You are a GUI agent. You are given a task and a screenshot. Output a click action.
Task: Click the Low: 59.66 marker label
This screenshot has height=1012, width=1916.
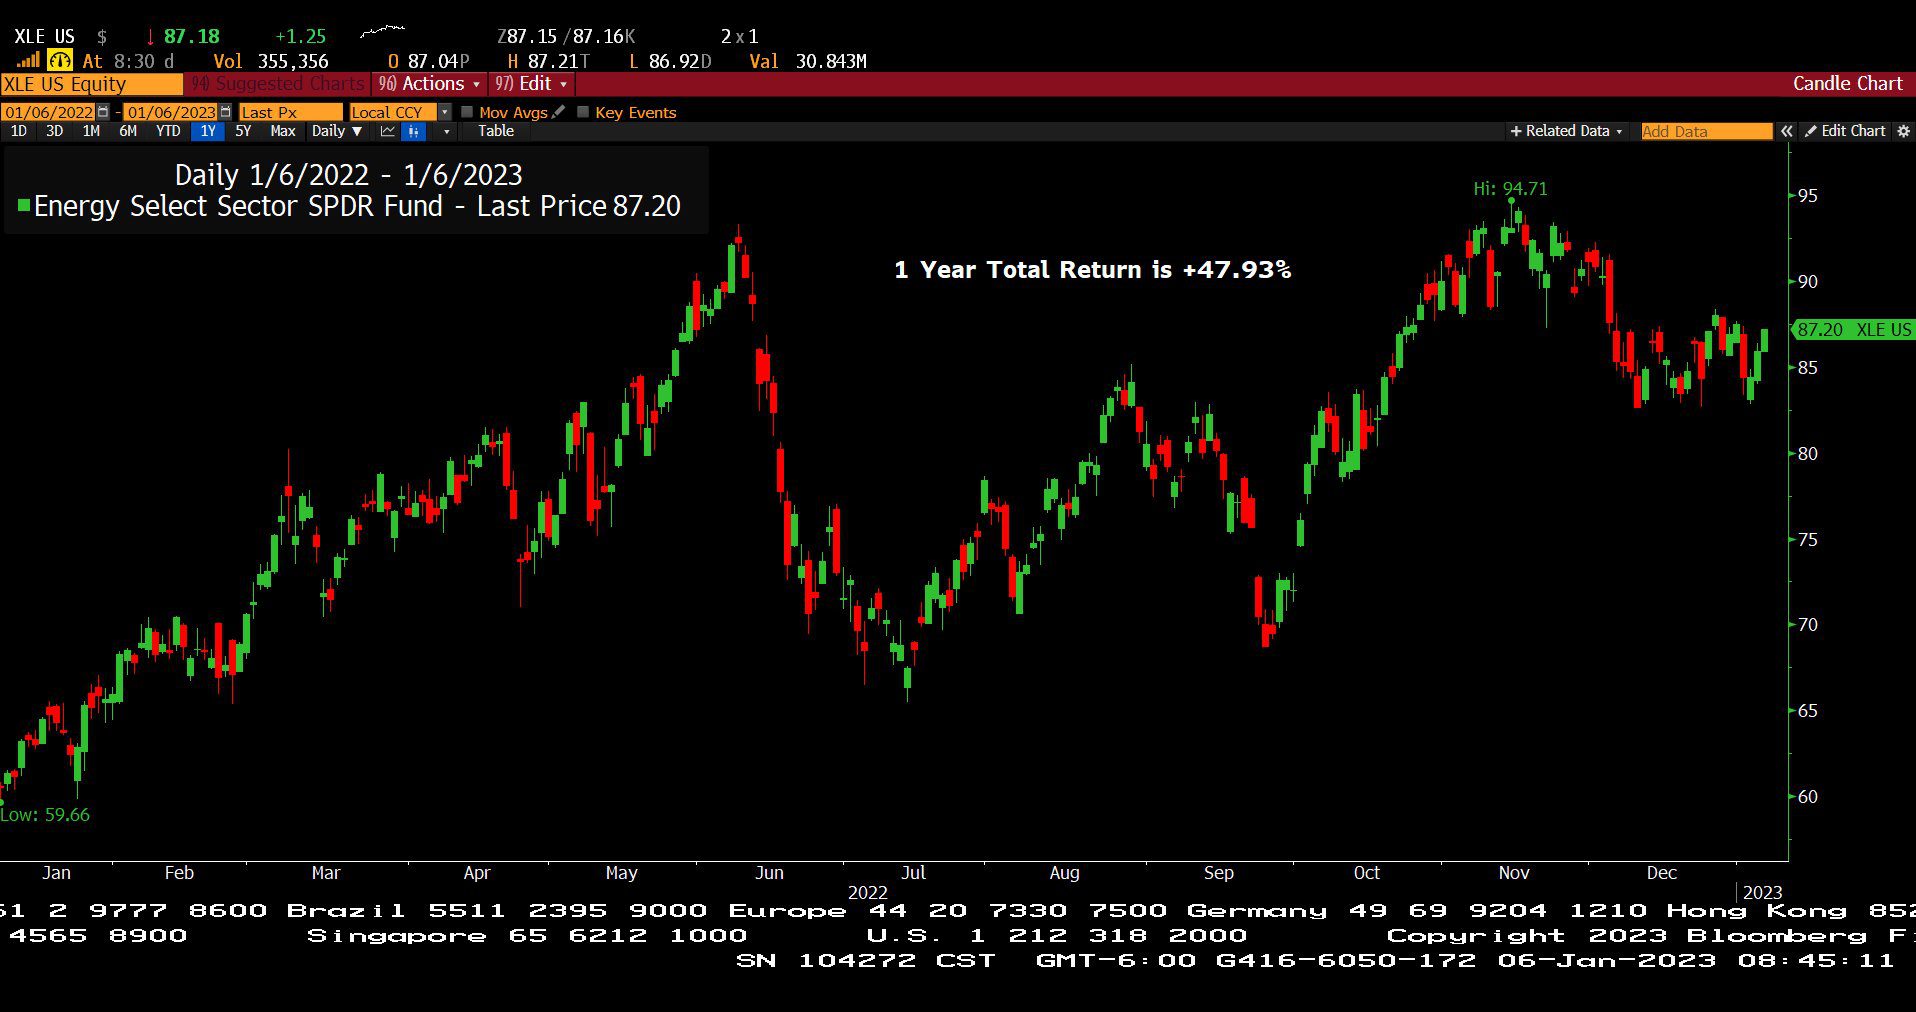(45, 815)
